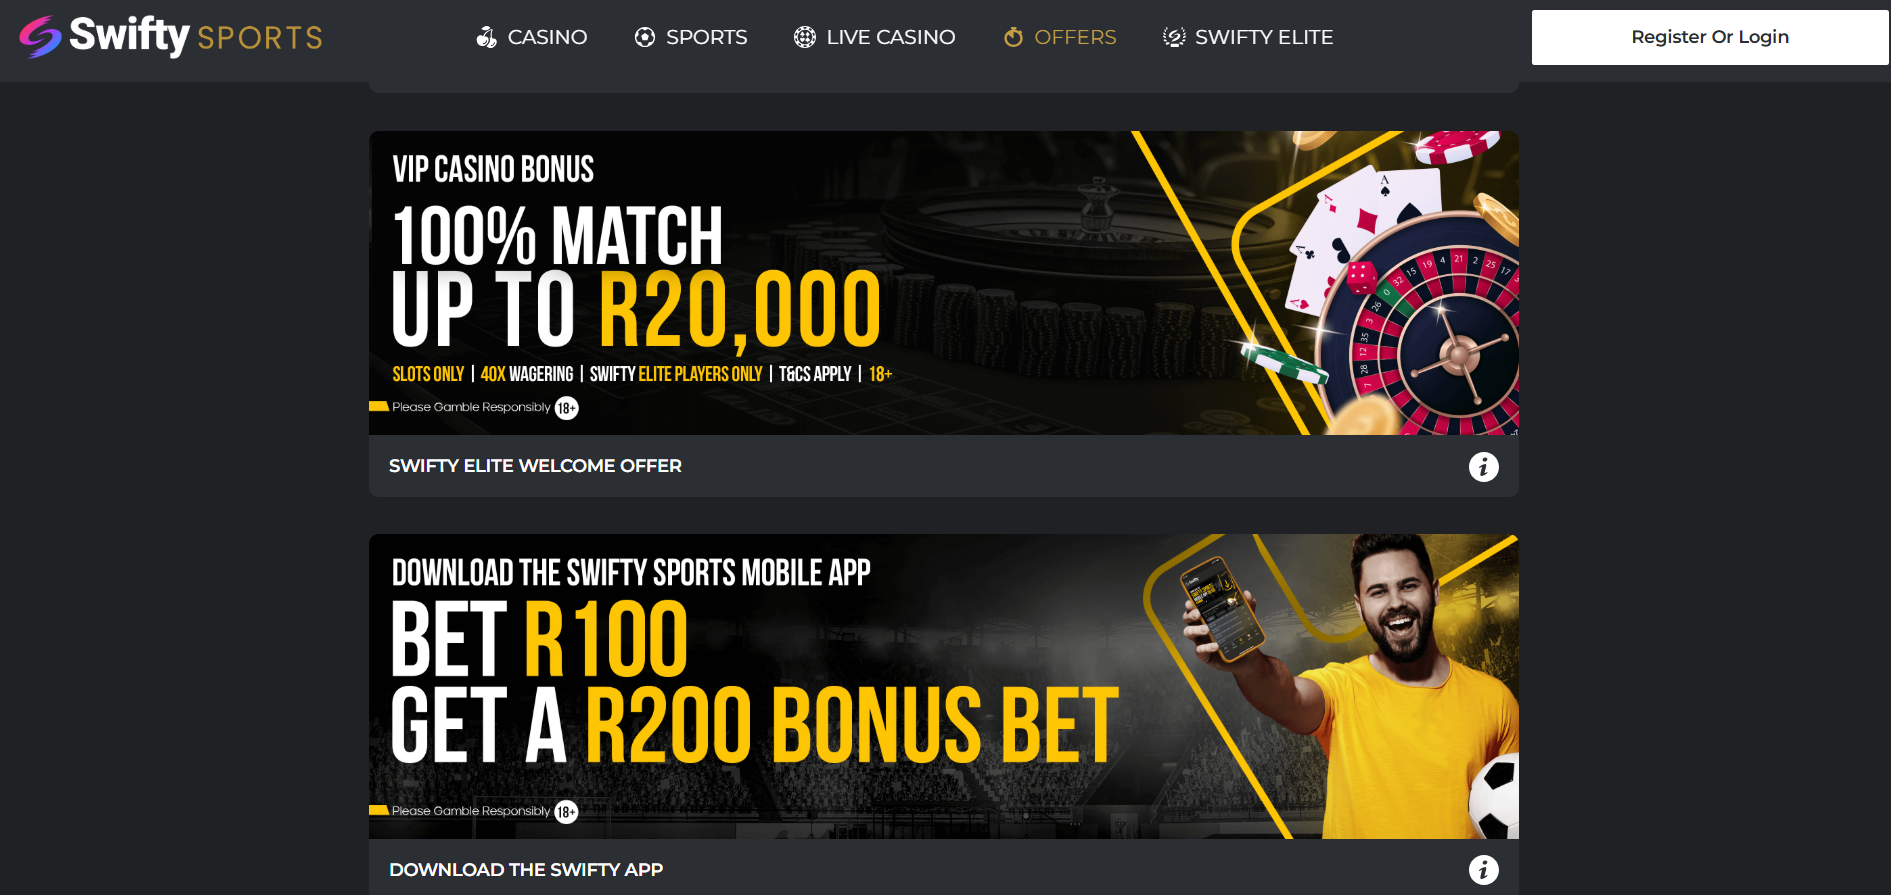Viewport: 1891px width, 895px height.
Task: Click the Offers medal icon
Action: (1013, 37)
